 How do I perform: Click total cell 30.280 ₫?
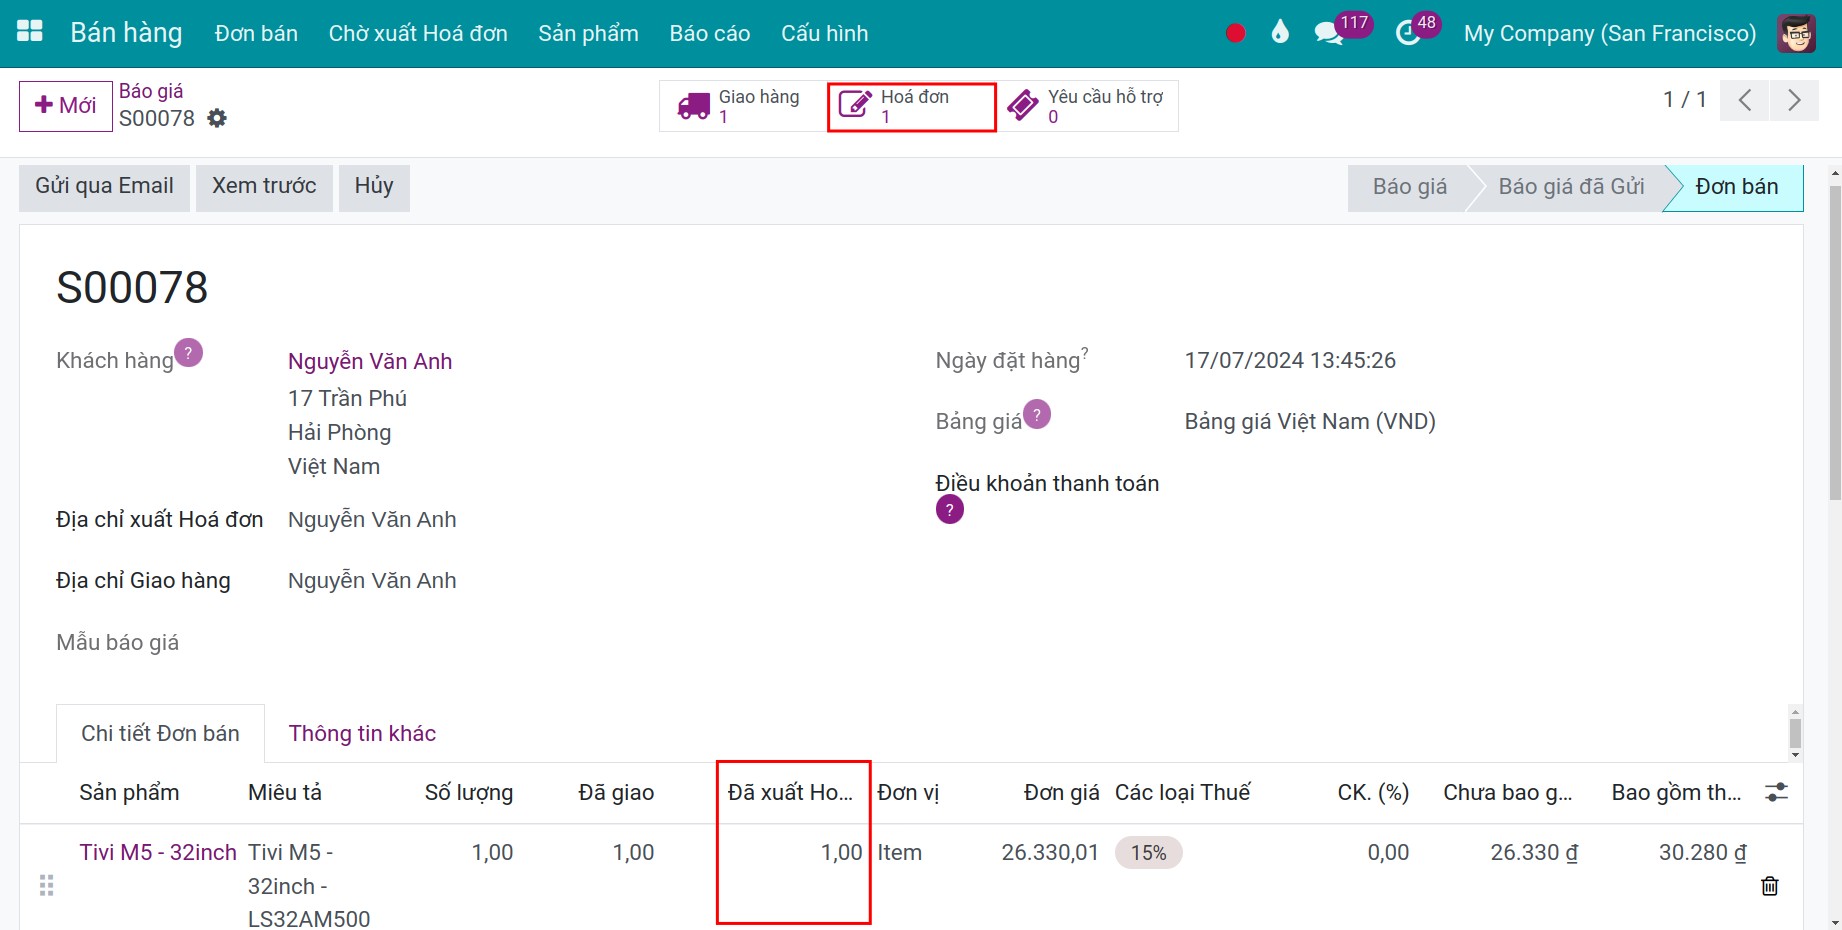pos(1703,853)
